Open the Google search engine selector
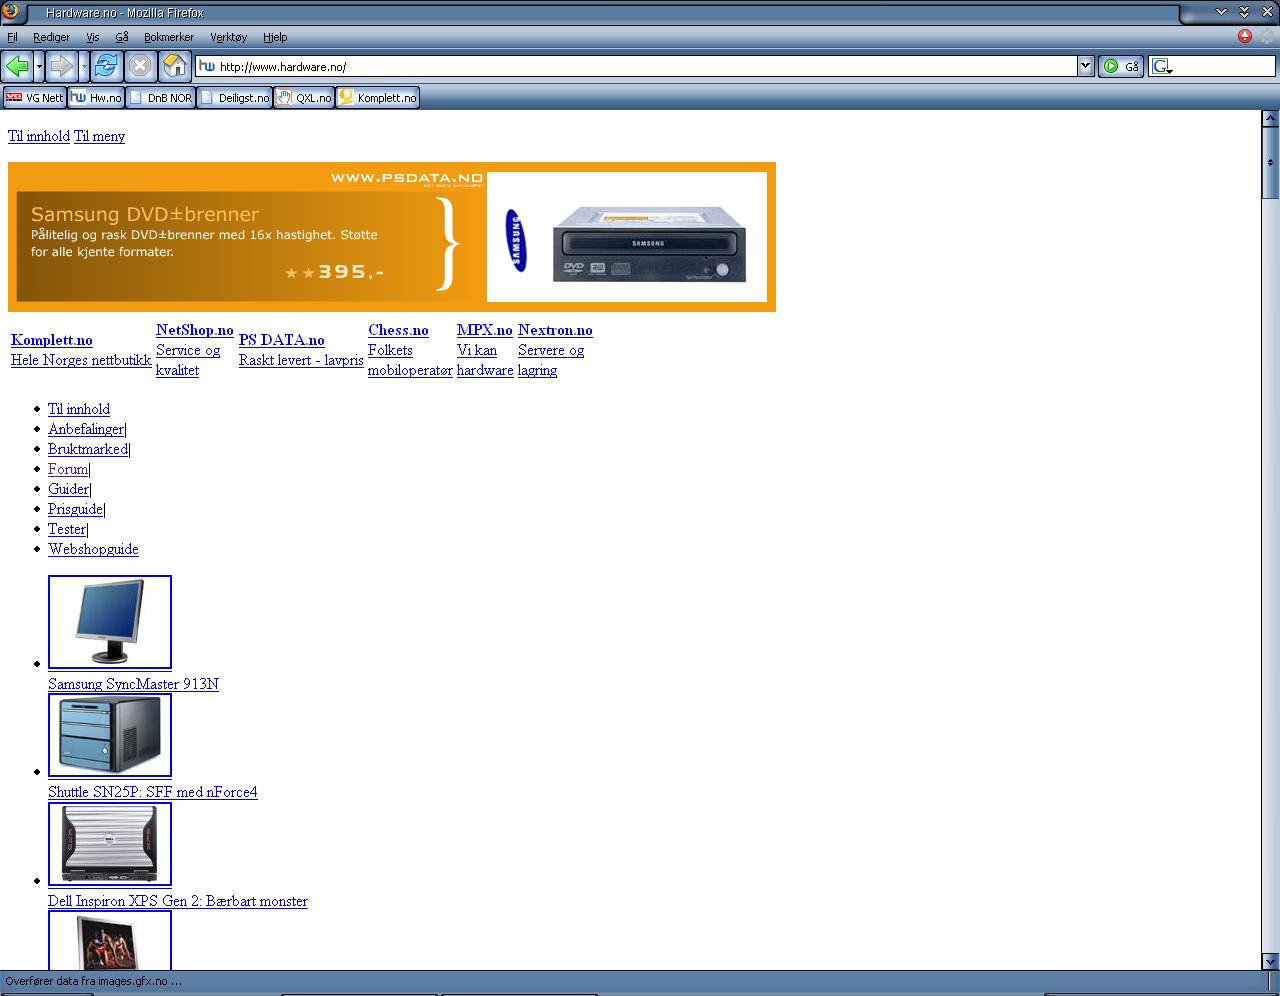The image size is (1280, 996). [1161, 66]
